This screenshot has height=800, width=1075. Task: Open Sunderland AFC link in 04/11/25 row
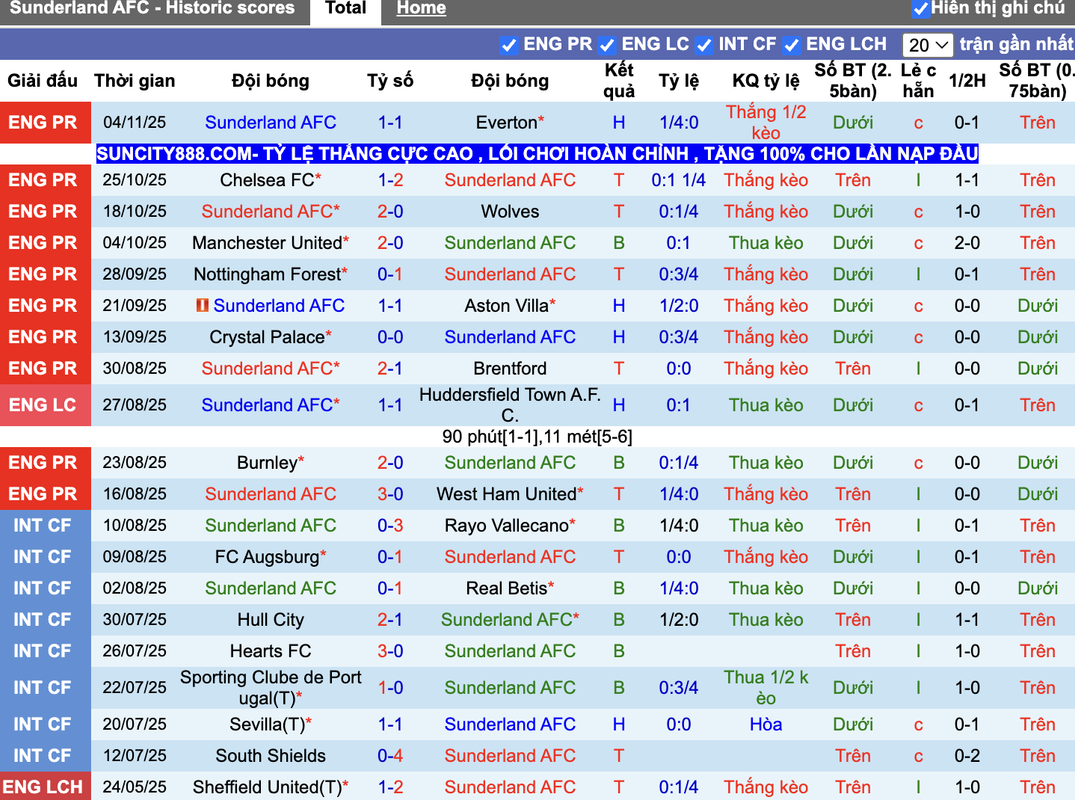pyautogui.click(x=270, y=123)
